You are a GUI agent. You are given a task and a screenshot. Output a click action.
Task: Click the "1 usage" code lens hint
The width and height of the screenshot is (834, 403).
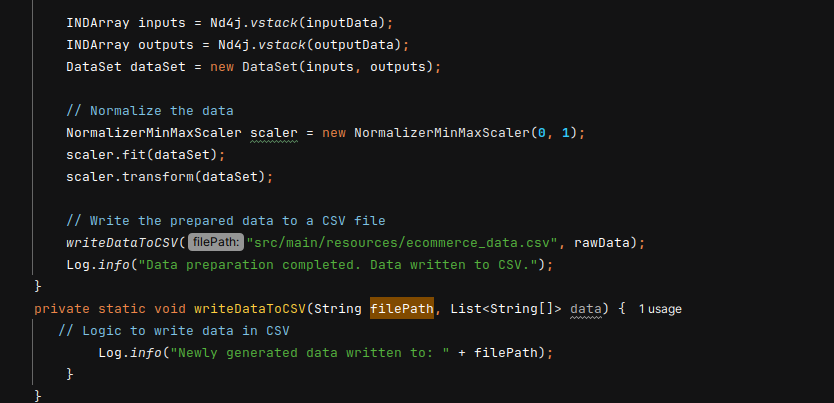pos(659,309)
